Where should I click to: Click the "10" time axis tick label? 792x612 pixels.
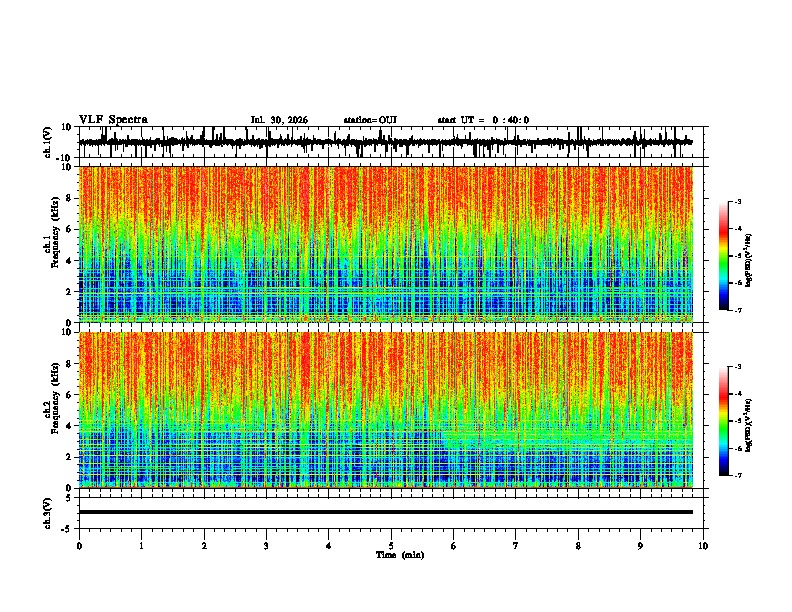point(703,546)
